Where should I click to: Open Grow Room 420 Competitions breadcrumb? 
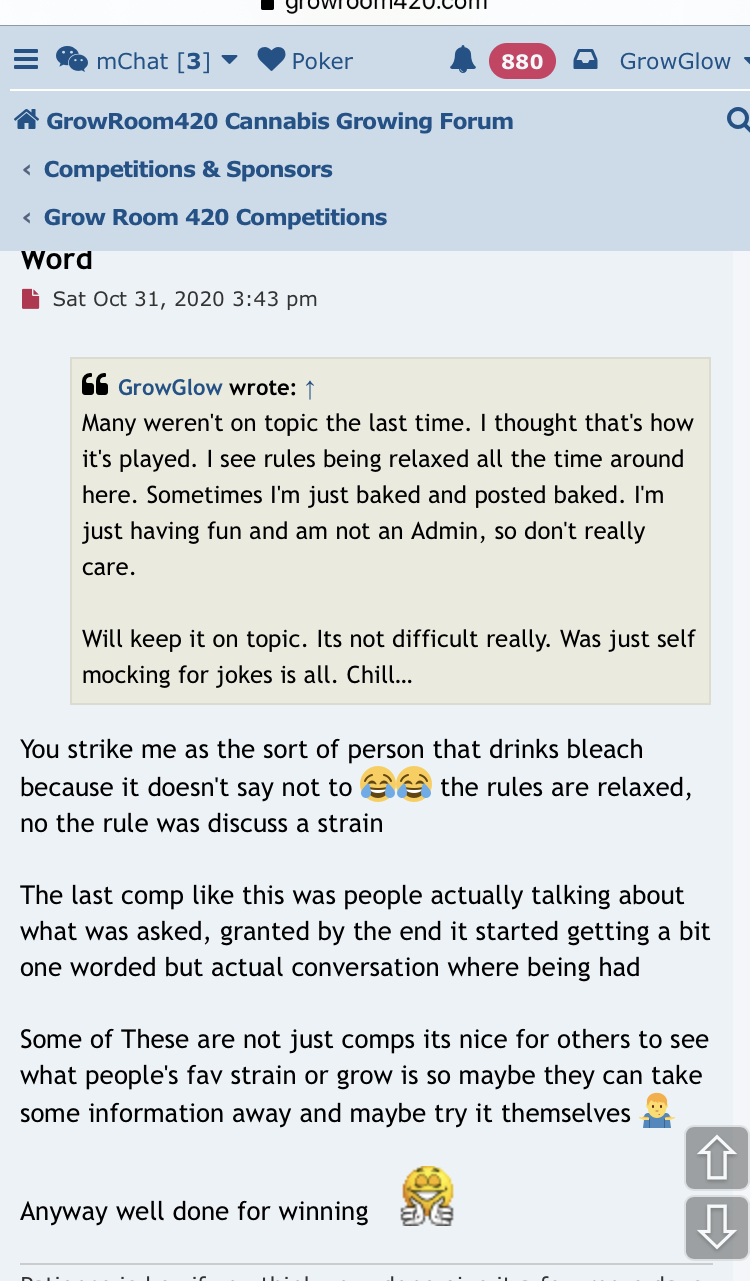215,217
